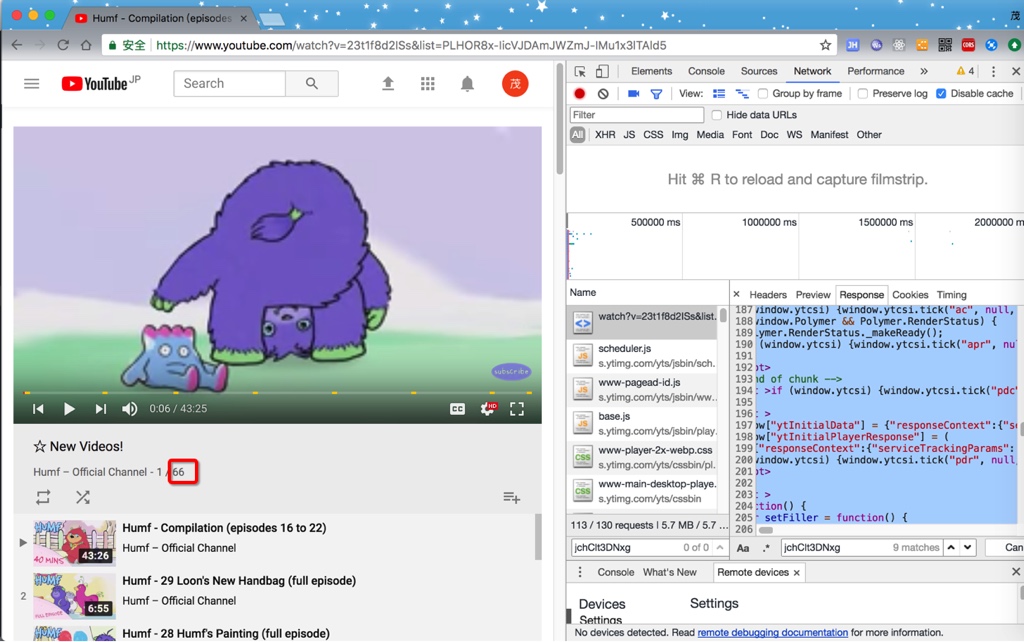
Task: Select the base.js request
Action: 643,423
